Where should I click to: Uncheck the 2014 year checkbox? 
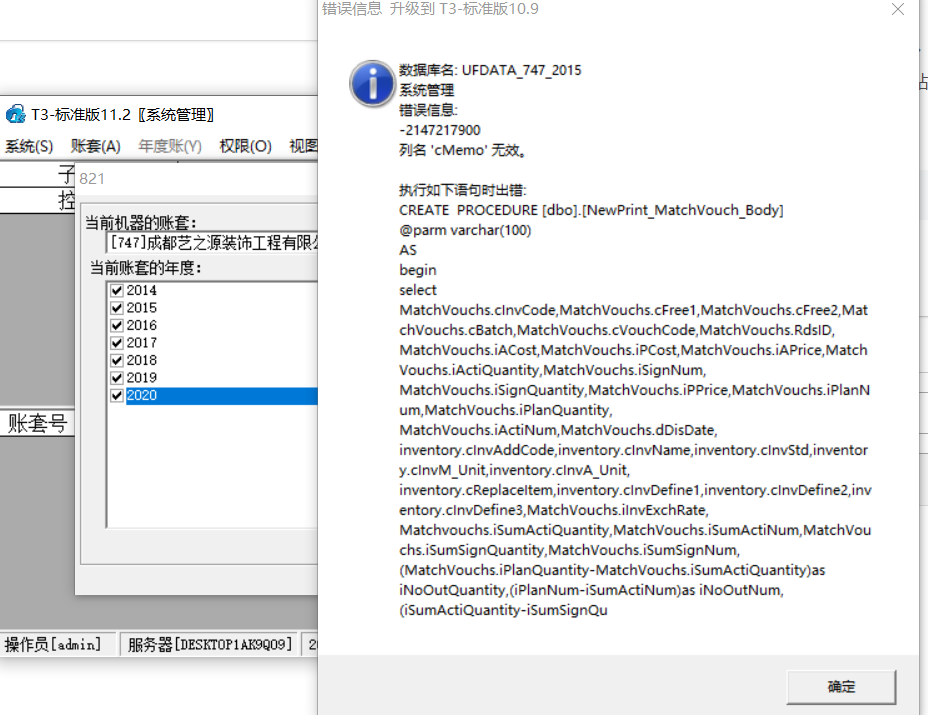(117, 291)
